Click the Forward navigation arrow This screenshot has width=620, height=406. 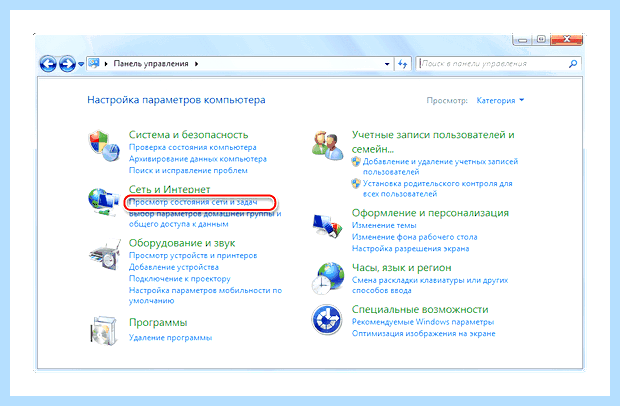tap(67, 64)
